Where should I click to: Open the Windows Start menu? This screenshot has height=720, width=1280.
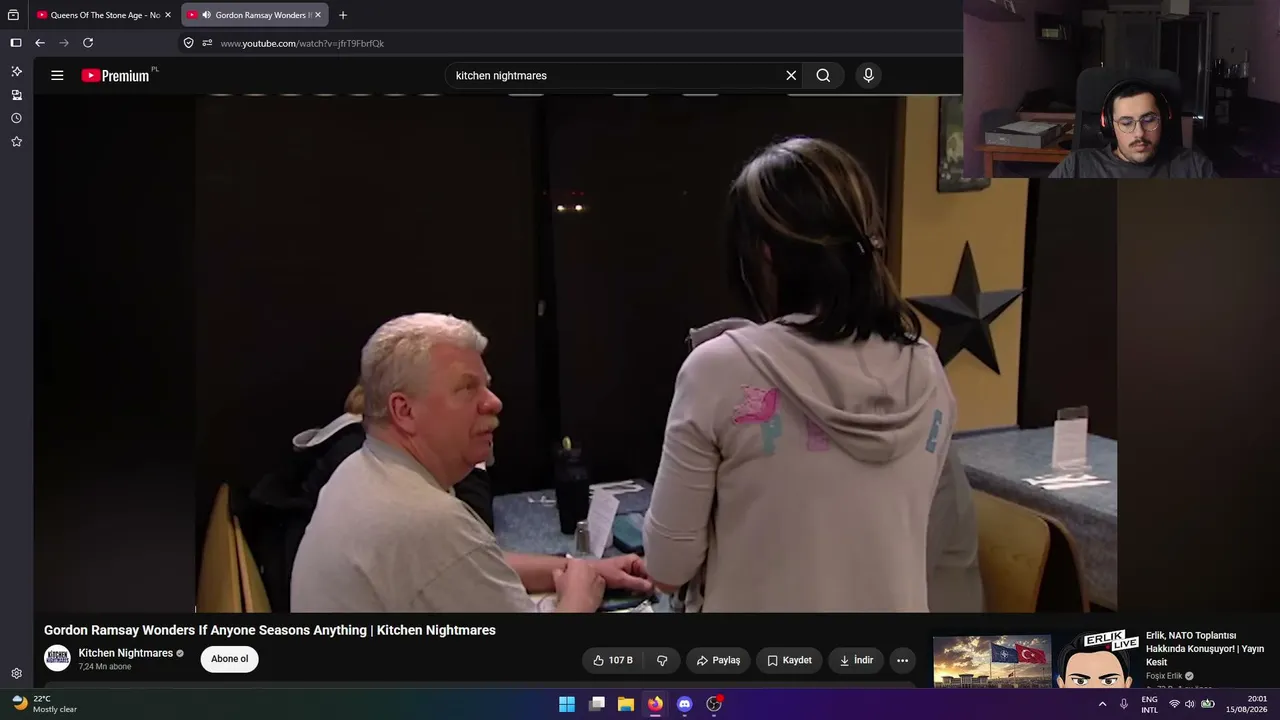click(x=567, y=704)
